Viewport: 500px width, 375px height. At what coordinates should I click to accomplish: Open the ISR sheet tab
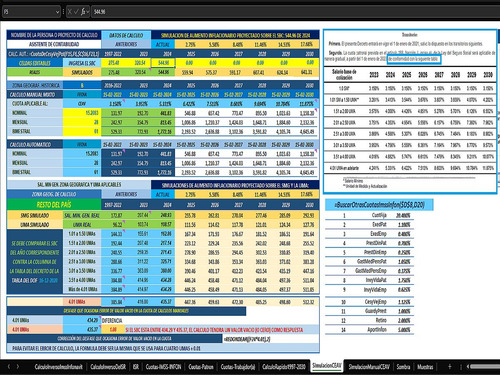point(136,367)
